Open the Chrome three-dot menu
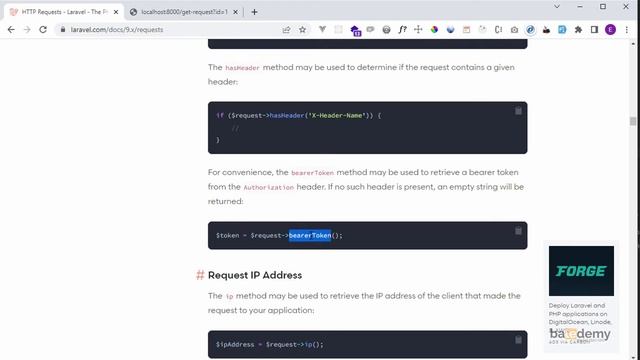Viewport: 640px width, 360px height. coord(627,29)
